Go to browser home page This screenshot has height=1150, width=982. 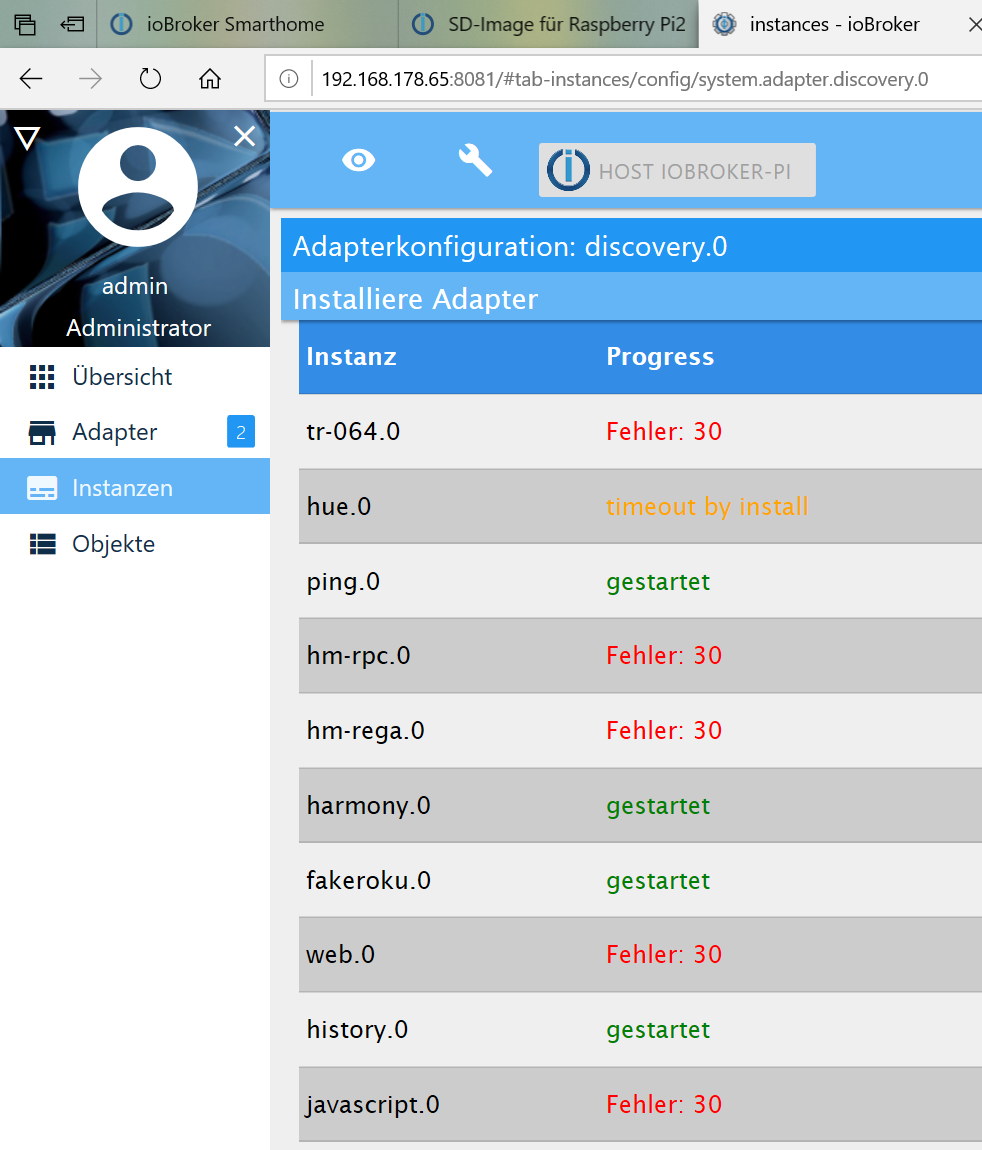210,78
